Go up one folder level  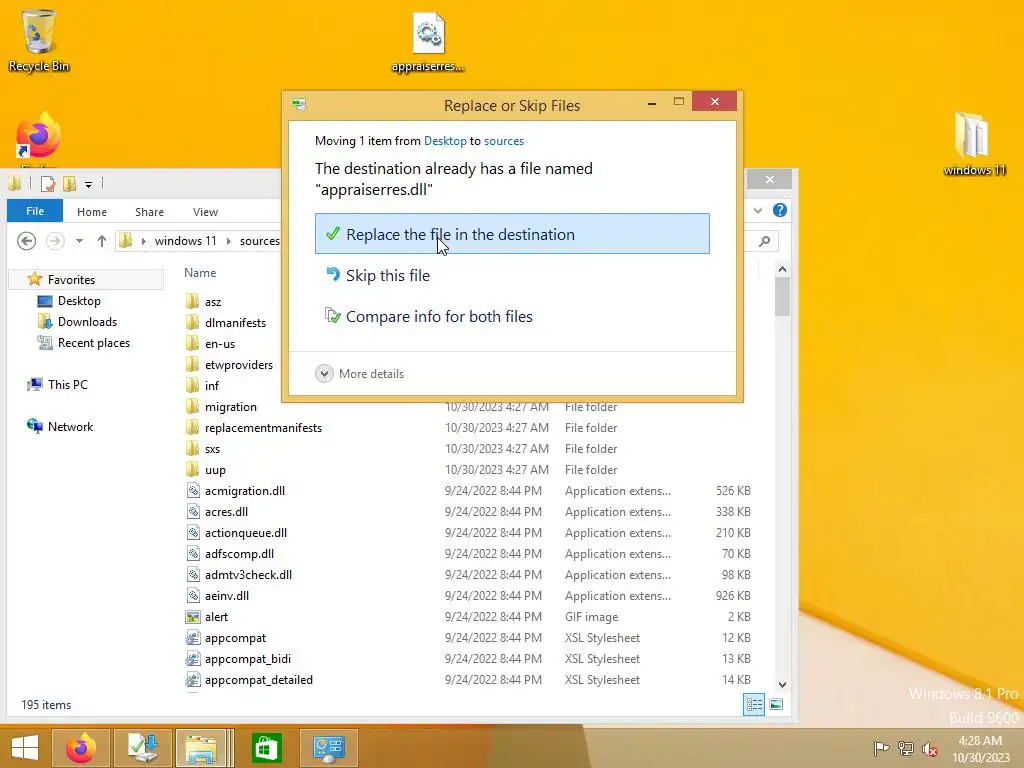(x=101, y=241)
